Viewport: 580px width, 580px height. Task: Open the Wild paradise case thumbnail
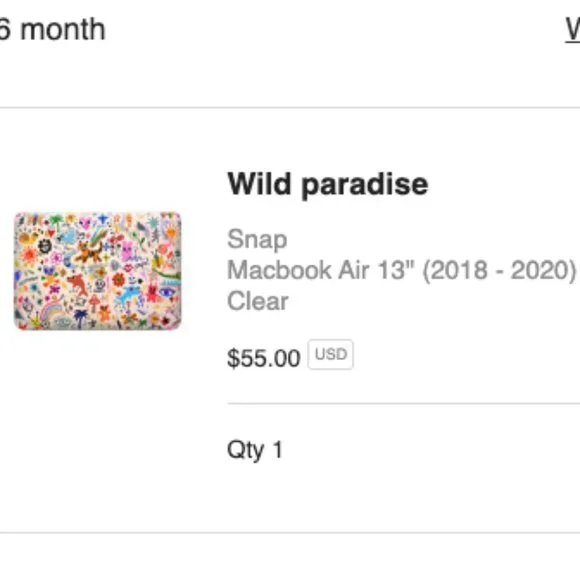98,271
